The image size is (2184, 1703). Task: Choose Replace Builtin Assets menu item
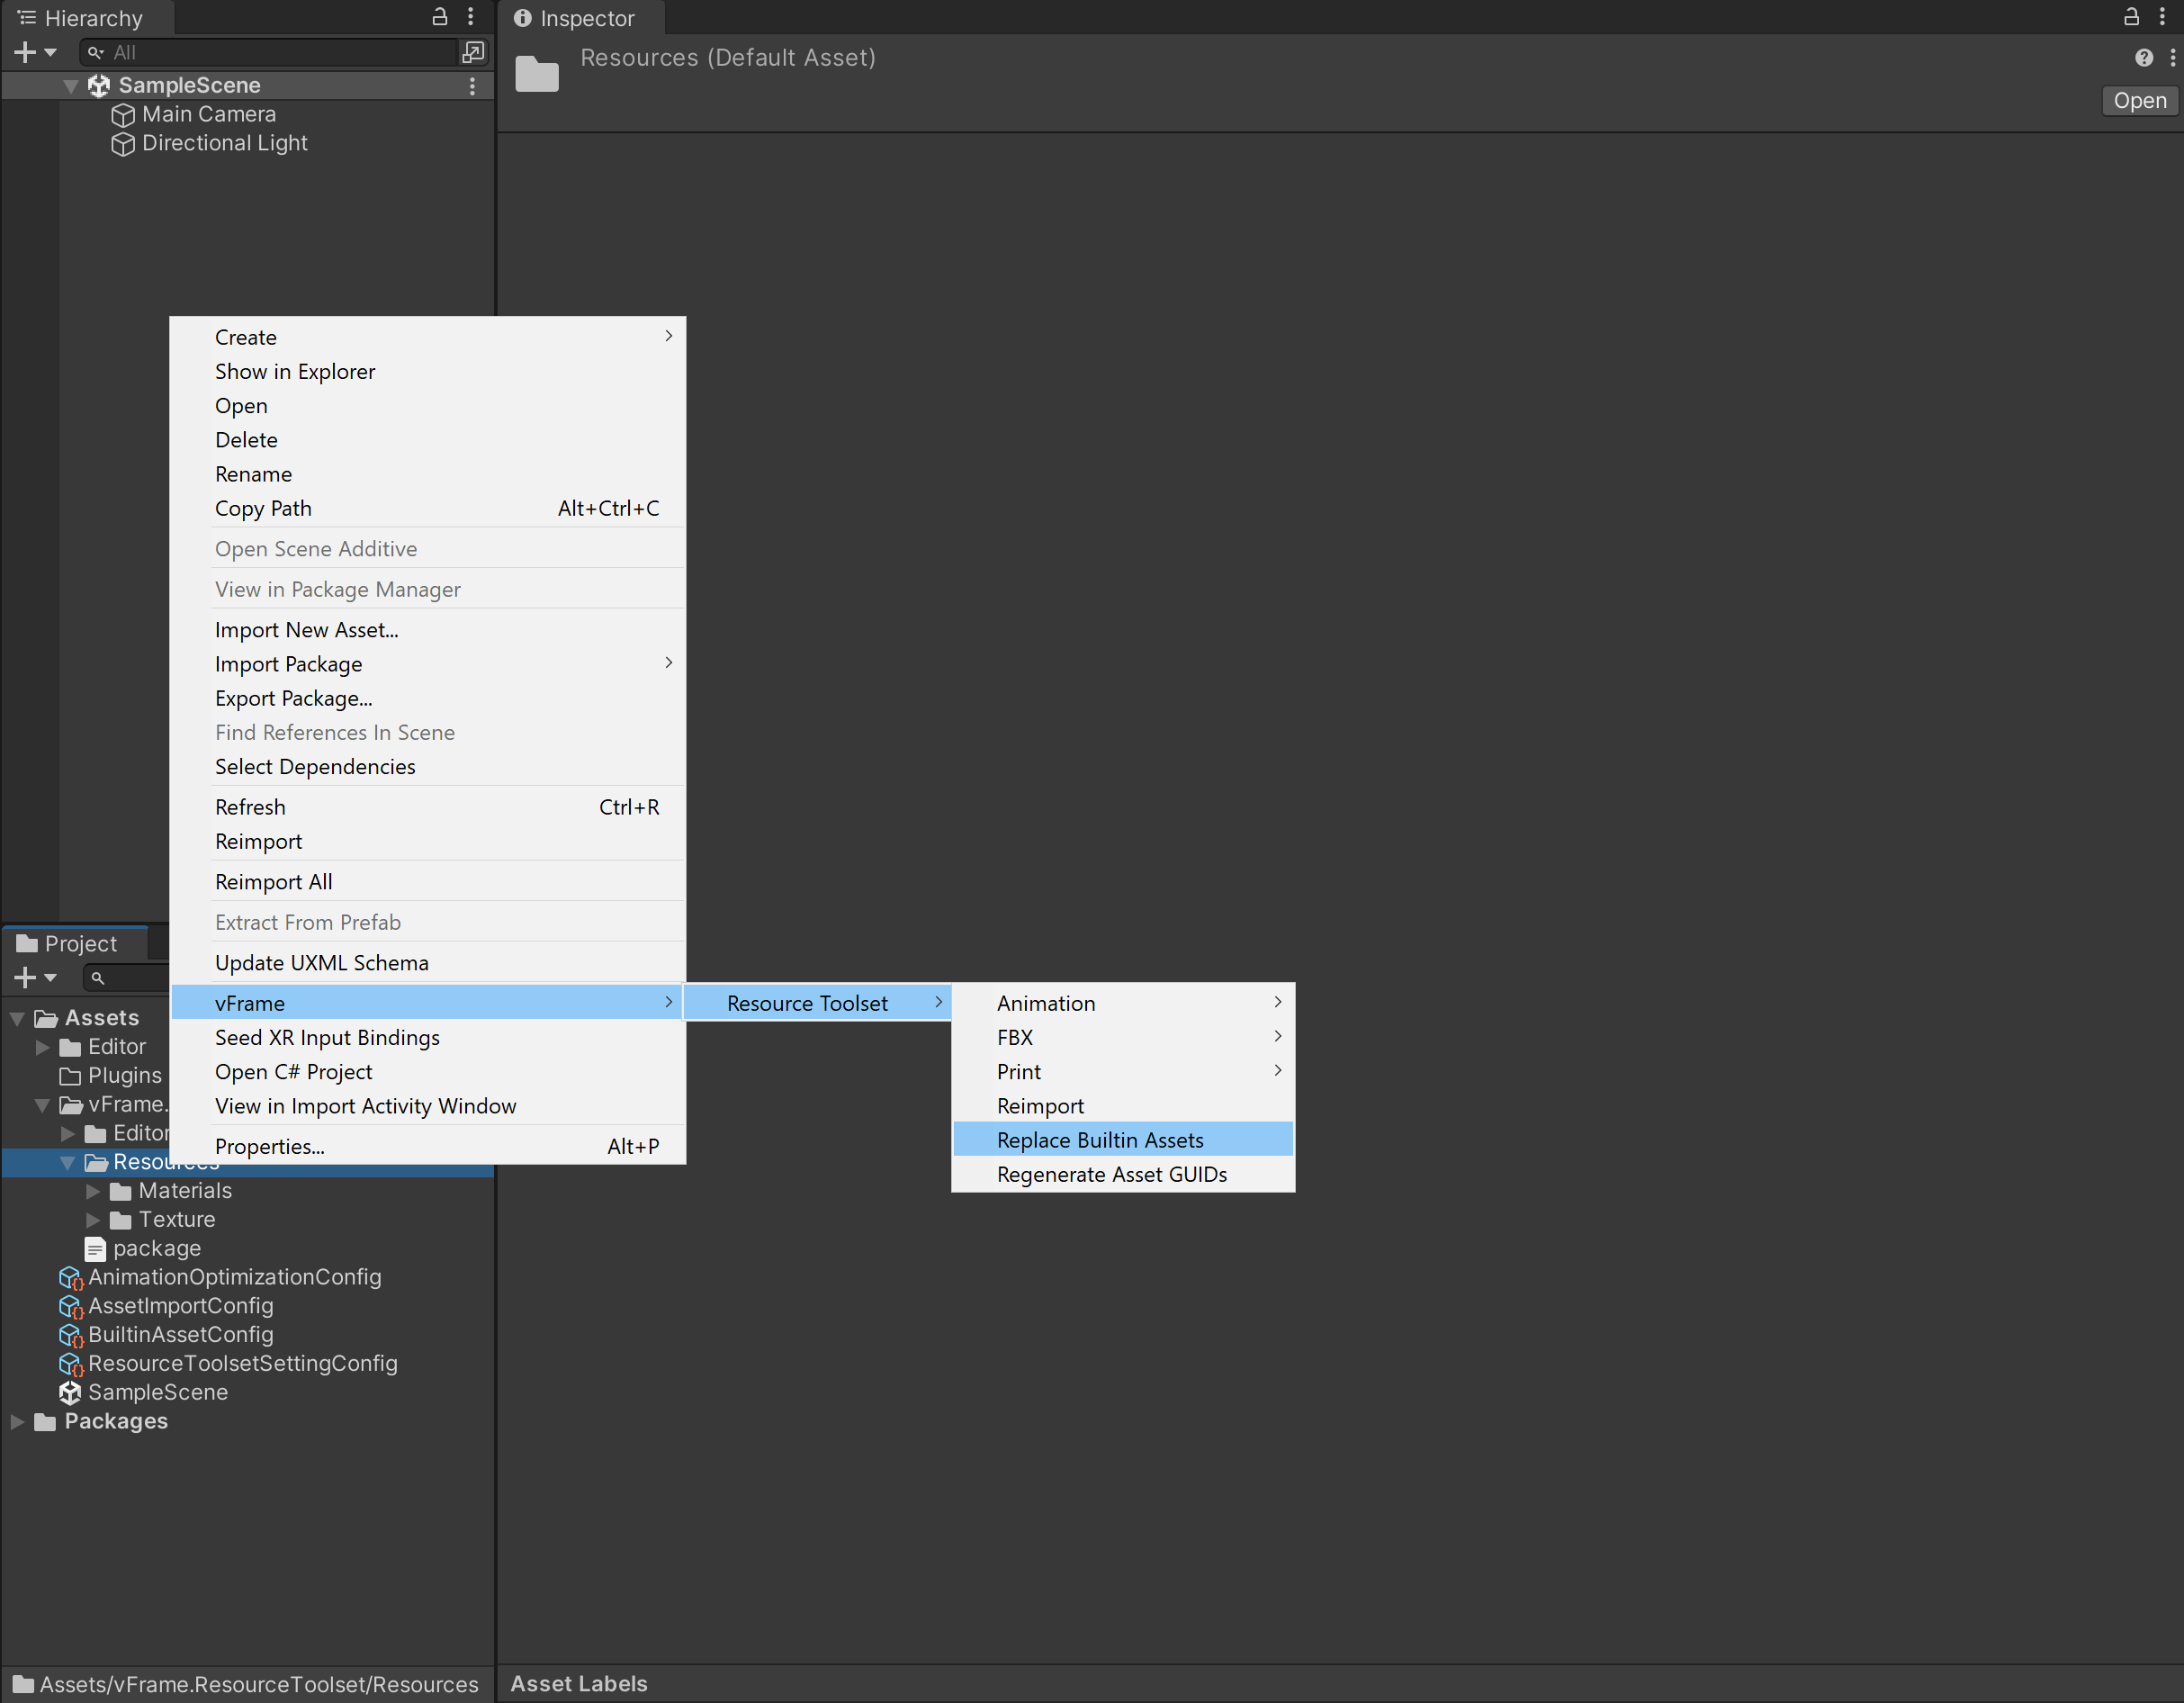click(x=1100, y=1140)
